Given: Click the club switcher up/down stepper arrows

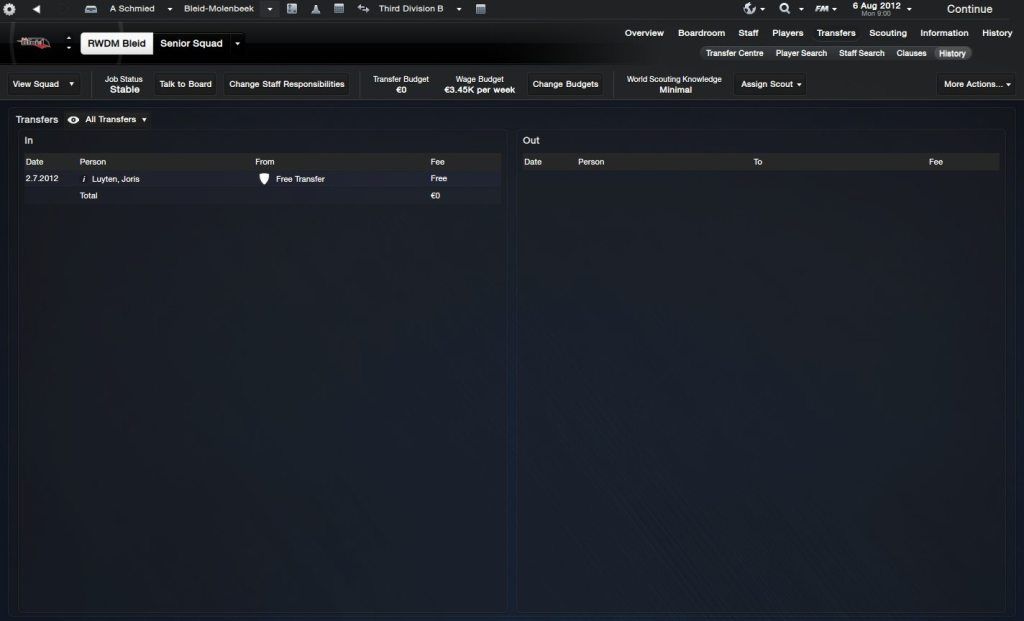Looking at the screenshot, I should click(x=69, y=43).
